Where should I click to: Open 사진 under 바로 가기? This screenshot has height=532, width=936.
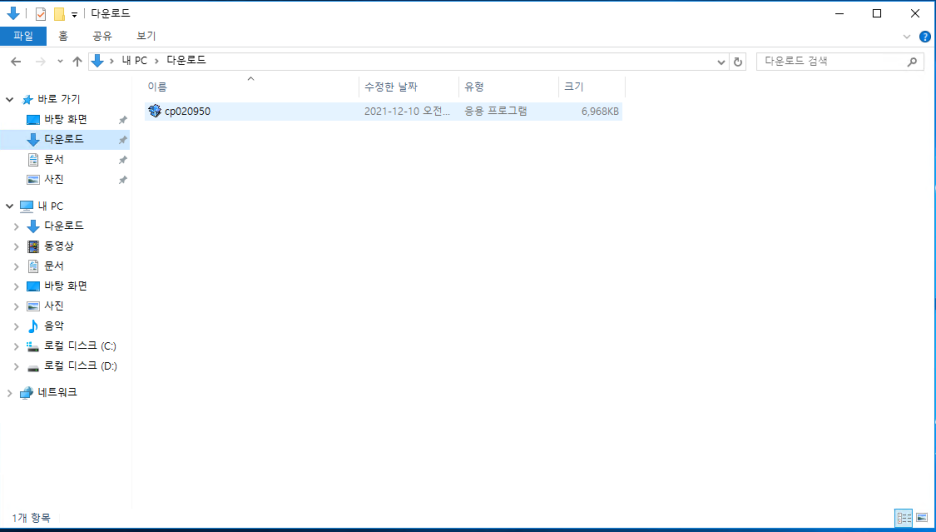54,180
